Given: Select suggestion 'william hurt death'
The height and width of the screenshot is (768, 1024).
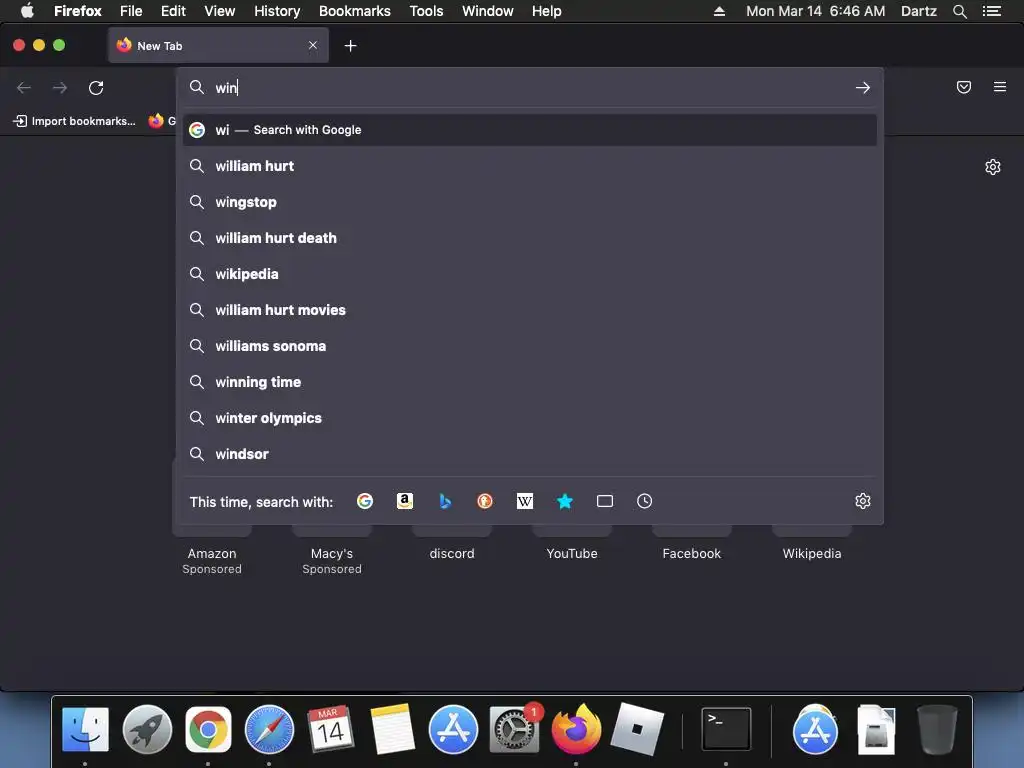Looking at the screenshot, I should [530, 238].
